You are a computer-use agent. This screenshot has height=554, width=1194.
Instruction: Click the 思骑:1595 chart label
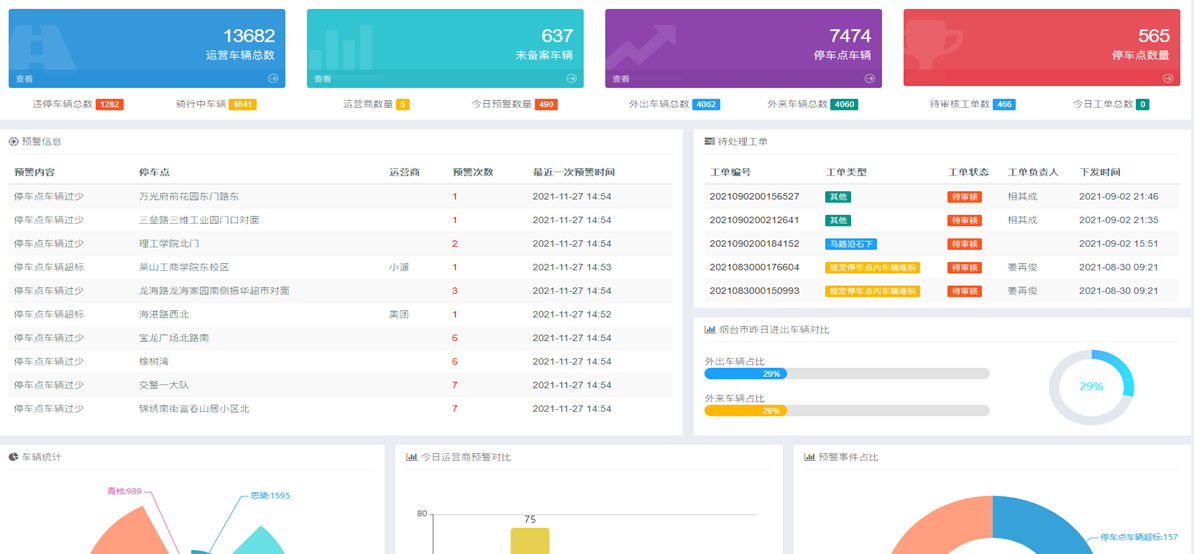[270, 495]
